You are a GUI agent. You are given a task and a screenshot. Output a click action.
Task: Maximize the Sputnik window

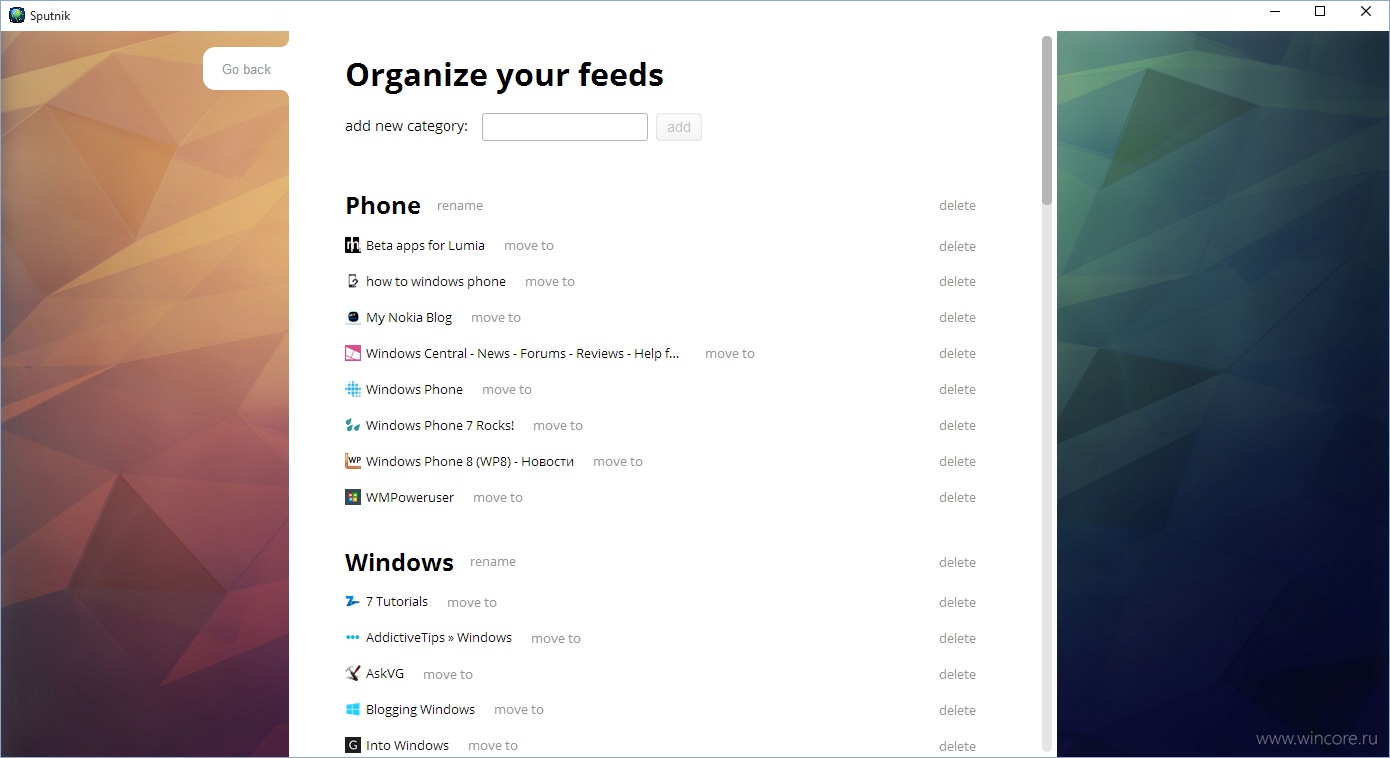point(1320,12)
